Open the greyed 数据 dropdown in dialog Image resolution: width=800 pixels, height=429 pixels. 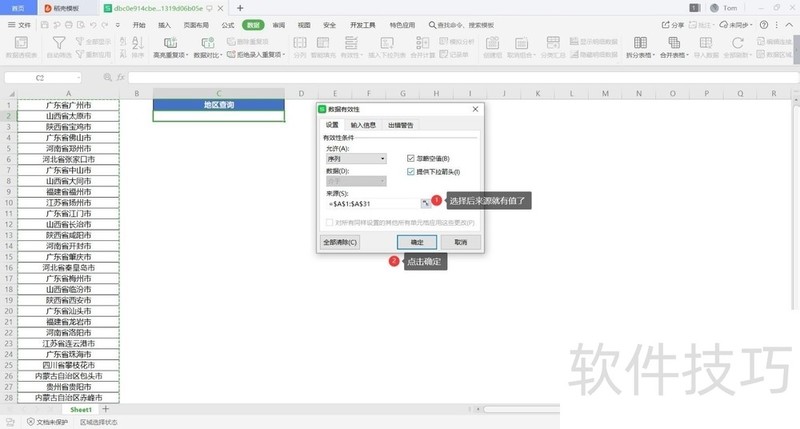tap(356, 181)
